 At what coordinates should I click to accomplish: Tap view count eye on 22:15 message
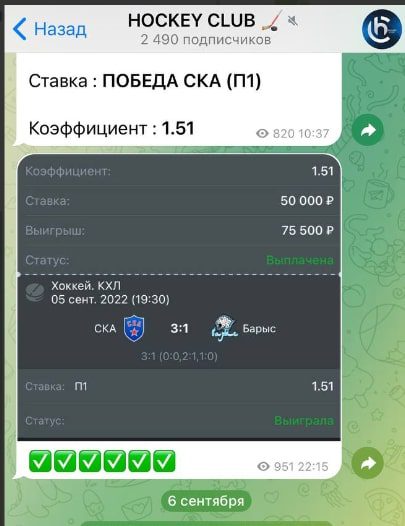263,466
